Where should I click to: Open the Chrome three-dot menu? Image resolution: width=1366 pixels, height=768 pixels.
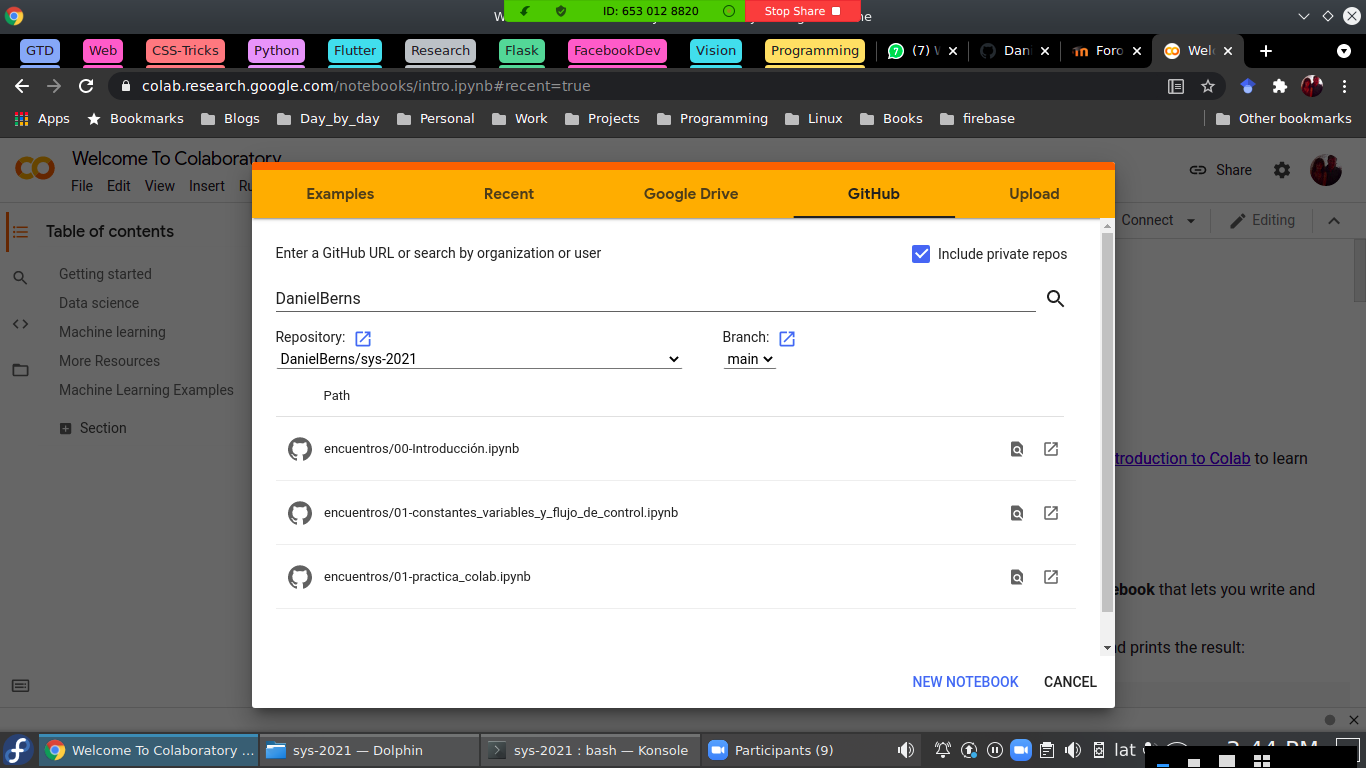pyautogui.click(x=1343, y=86)
